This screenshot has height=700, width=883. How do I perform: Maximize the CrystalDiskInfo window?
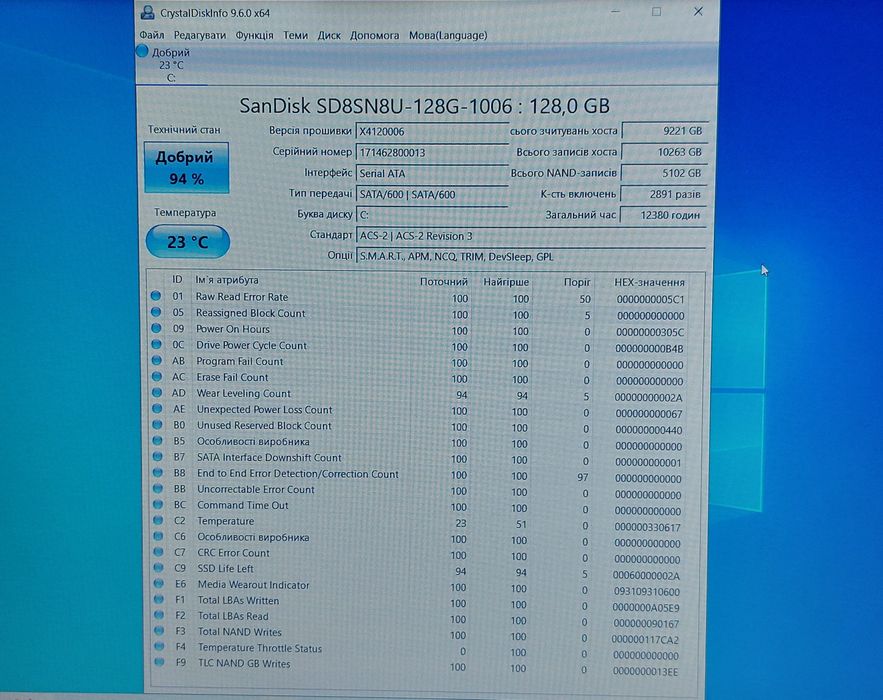[x=656, y=11]
